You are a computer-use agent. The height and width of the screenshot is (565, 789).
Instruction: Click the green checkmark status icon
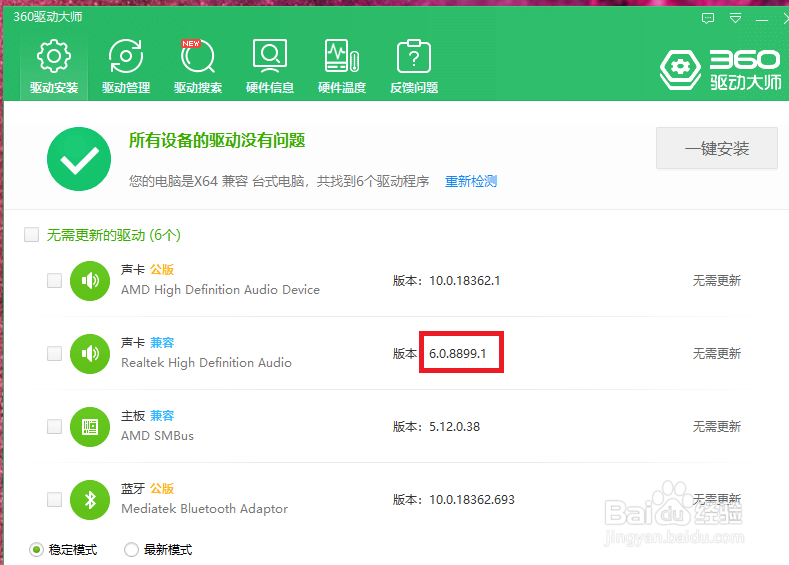tap(79, 159)
